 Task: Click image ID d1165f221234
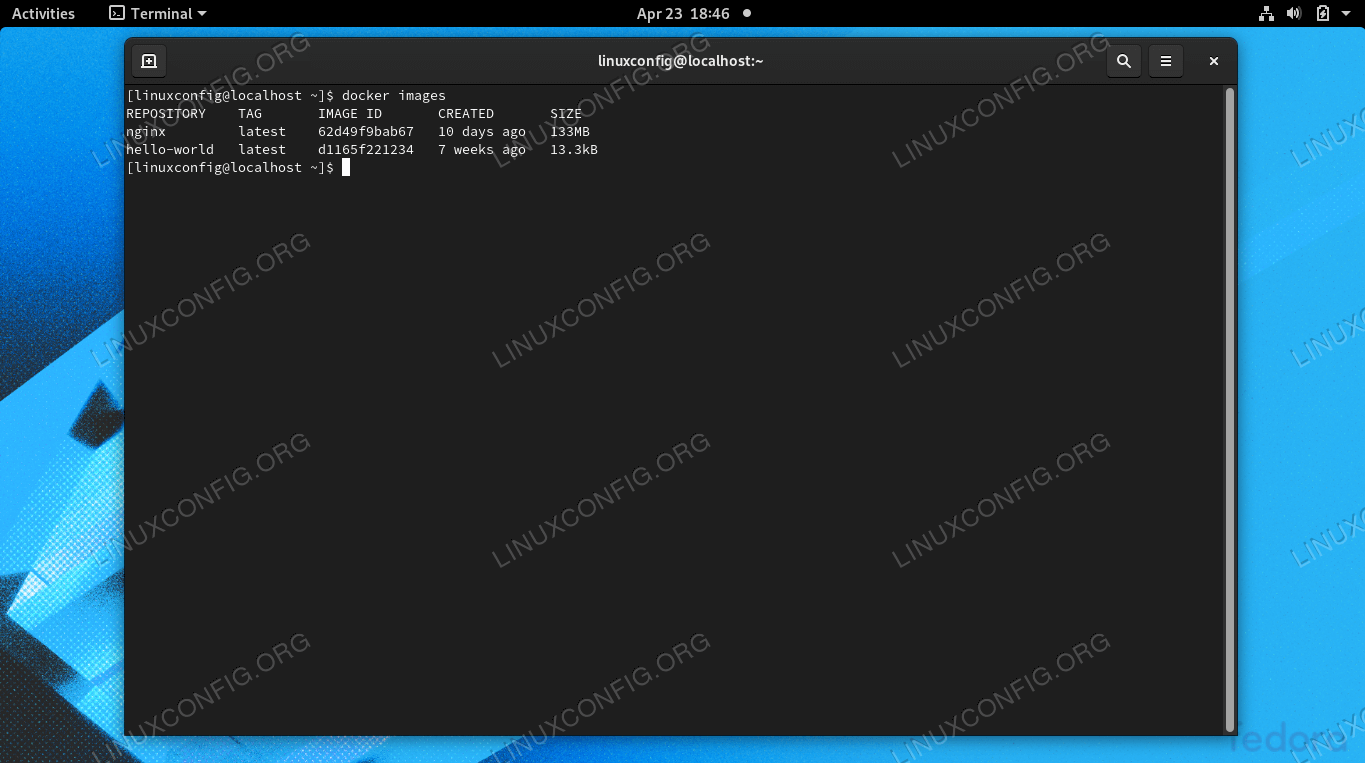(x=366, y=150)
